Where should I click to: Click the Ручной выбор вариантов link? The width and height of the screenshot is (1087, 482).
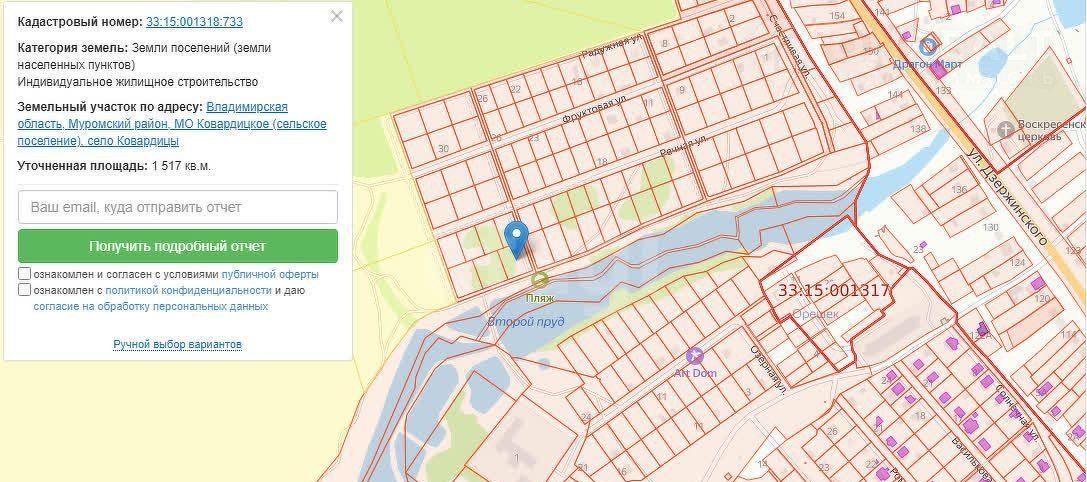pyautogui.click(x=177, y=344)
